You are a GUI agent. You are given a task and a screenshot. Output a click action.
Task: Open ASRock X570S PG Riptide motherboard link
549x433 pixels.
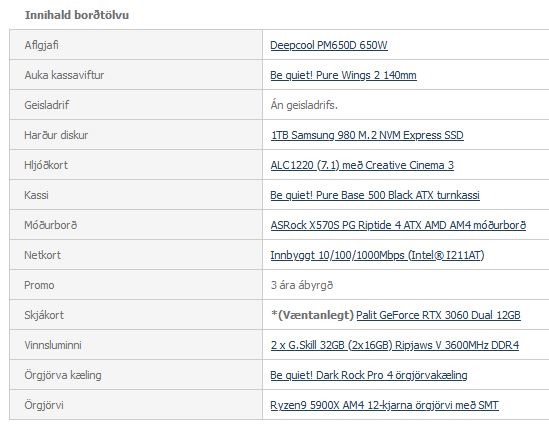point(398,225)
